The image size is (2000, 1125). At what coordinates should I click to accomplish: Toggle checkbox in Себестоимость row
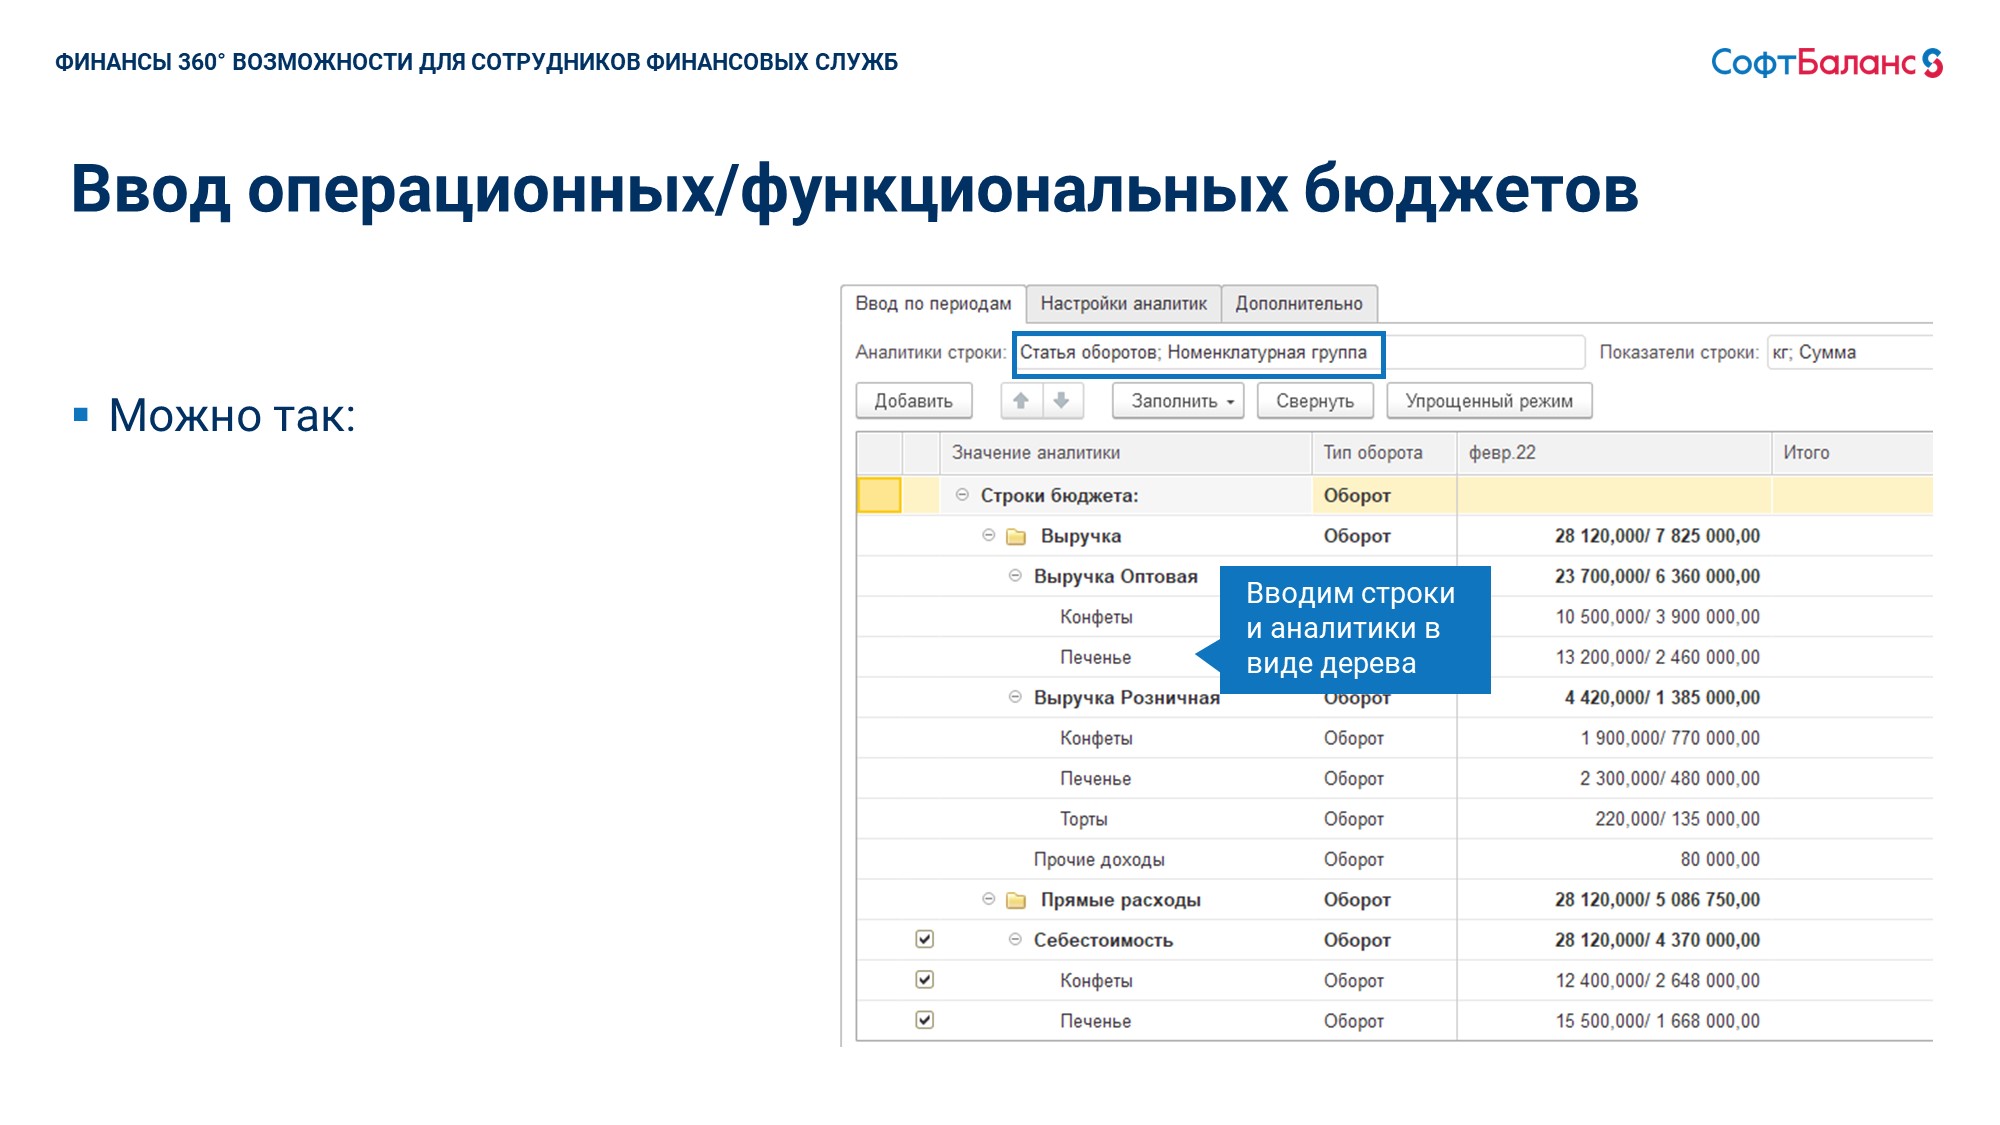(925, 940)
